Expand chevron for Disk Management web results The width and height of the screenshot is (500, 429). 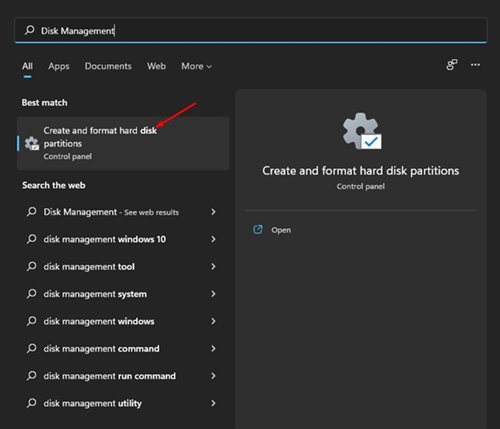point(213,212)
